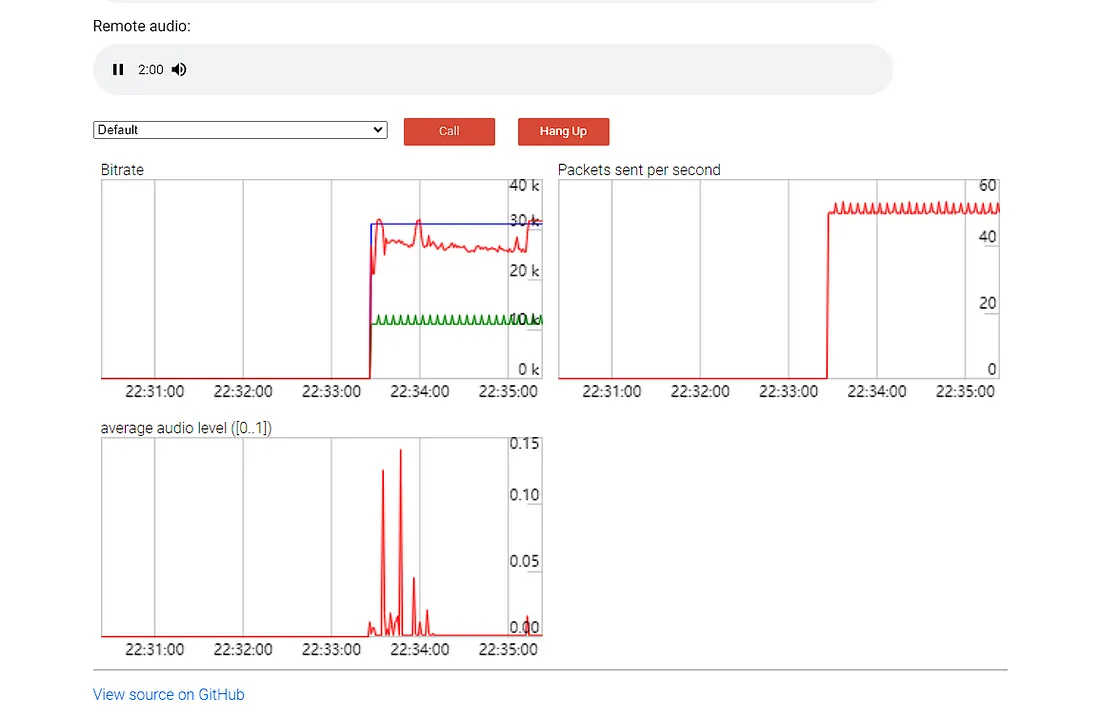Click the Packets sent per second title

pos(639,170)
